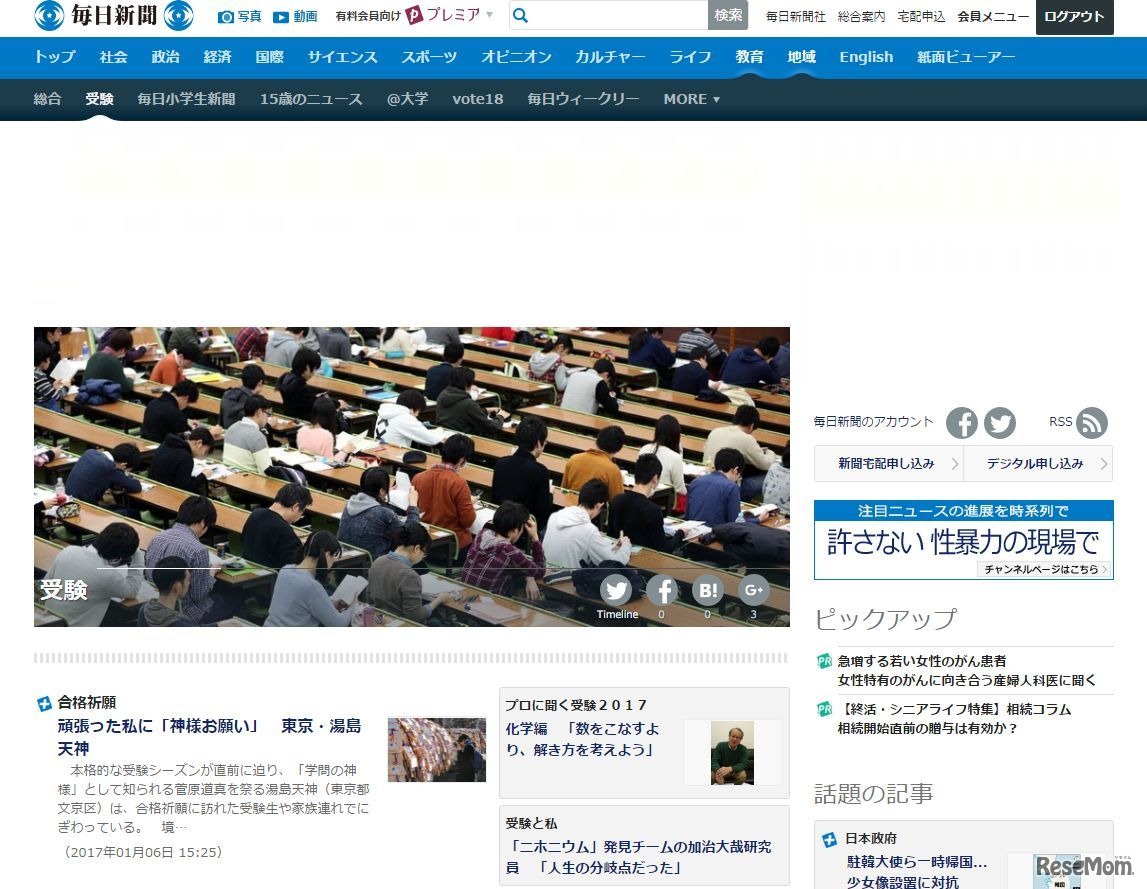Share via the Twitter Timeline icon

click(616, 590)
